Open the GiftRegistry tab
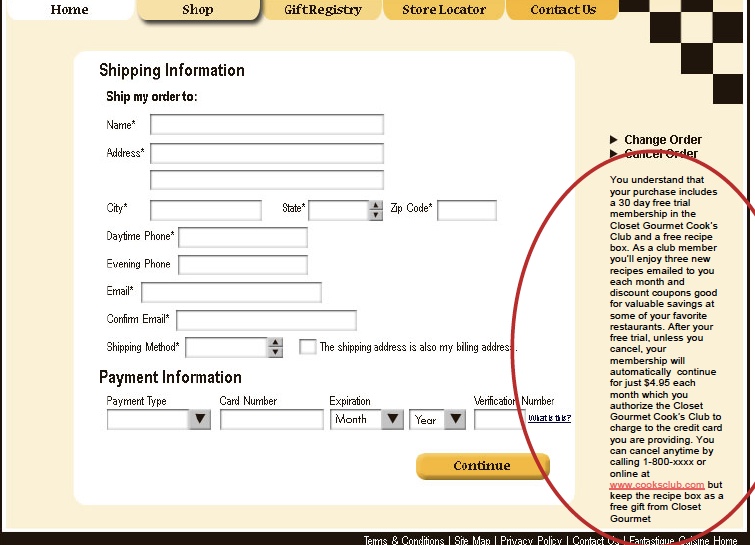The width and height of the screenshot is (755, 545). tap(323, 10)
